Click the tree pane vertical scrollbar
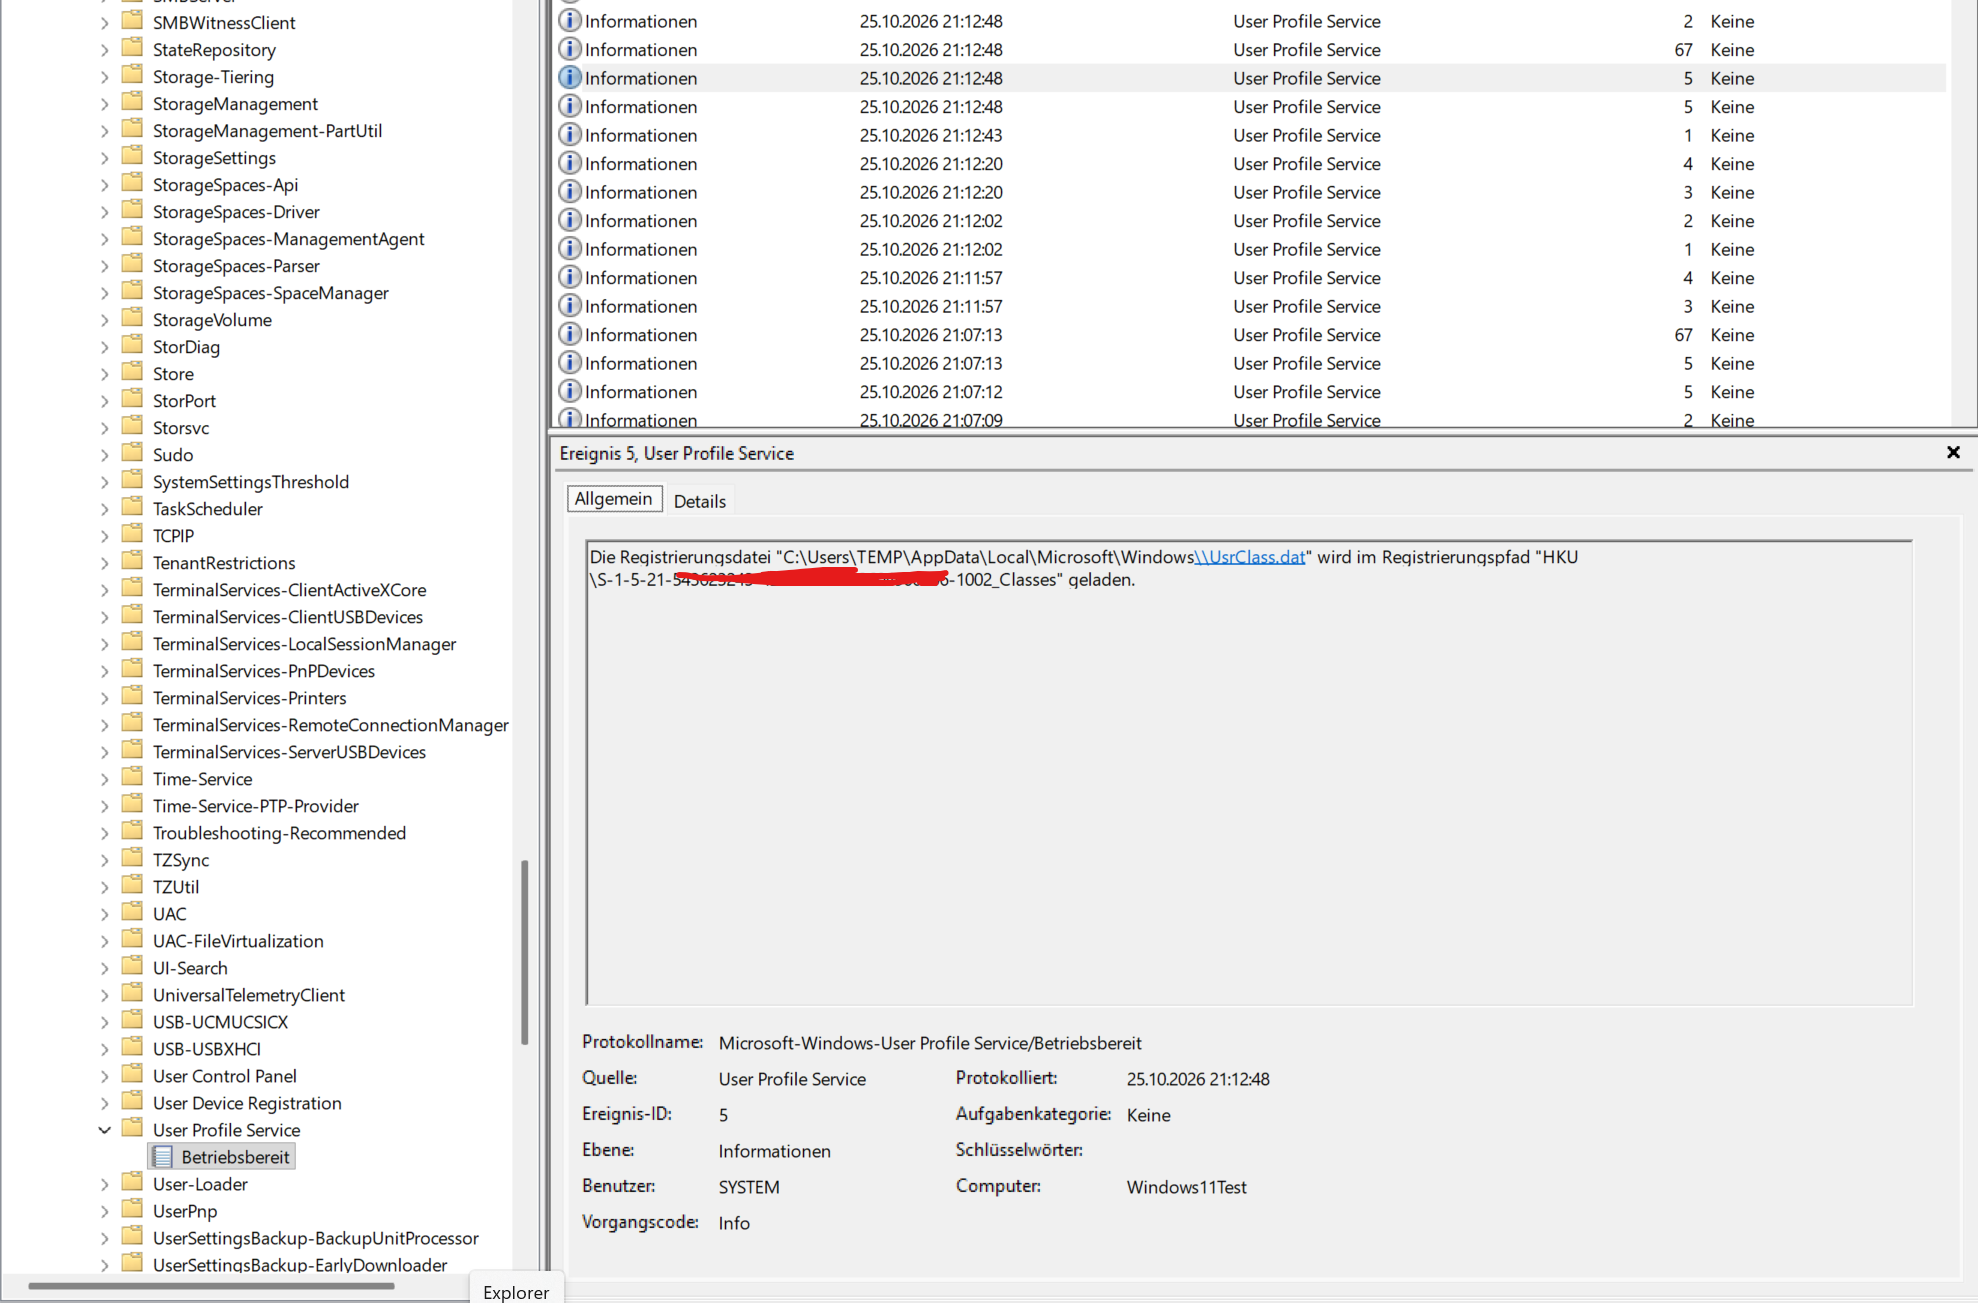 tap(525, 952)
